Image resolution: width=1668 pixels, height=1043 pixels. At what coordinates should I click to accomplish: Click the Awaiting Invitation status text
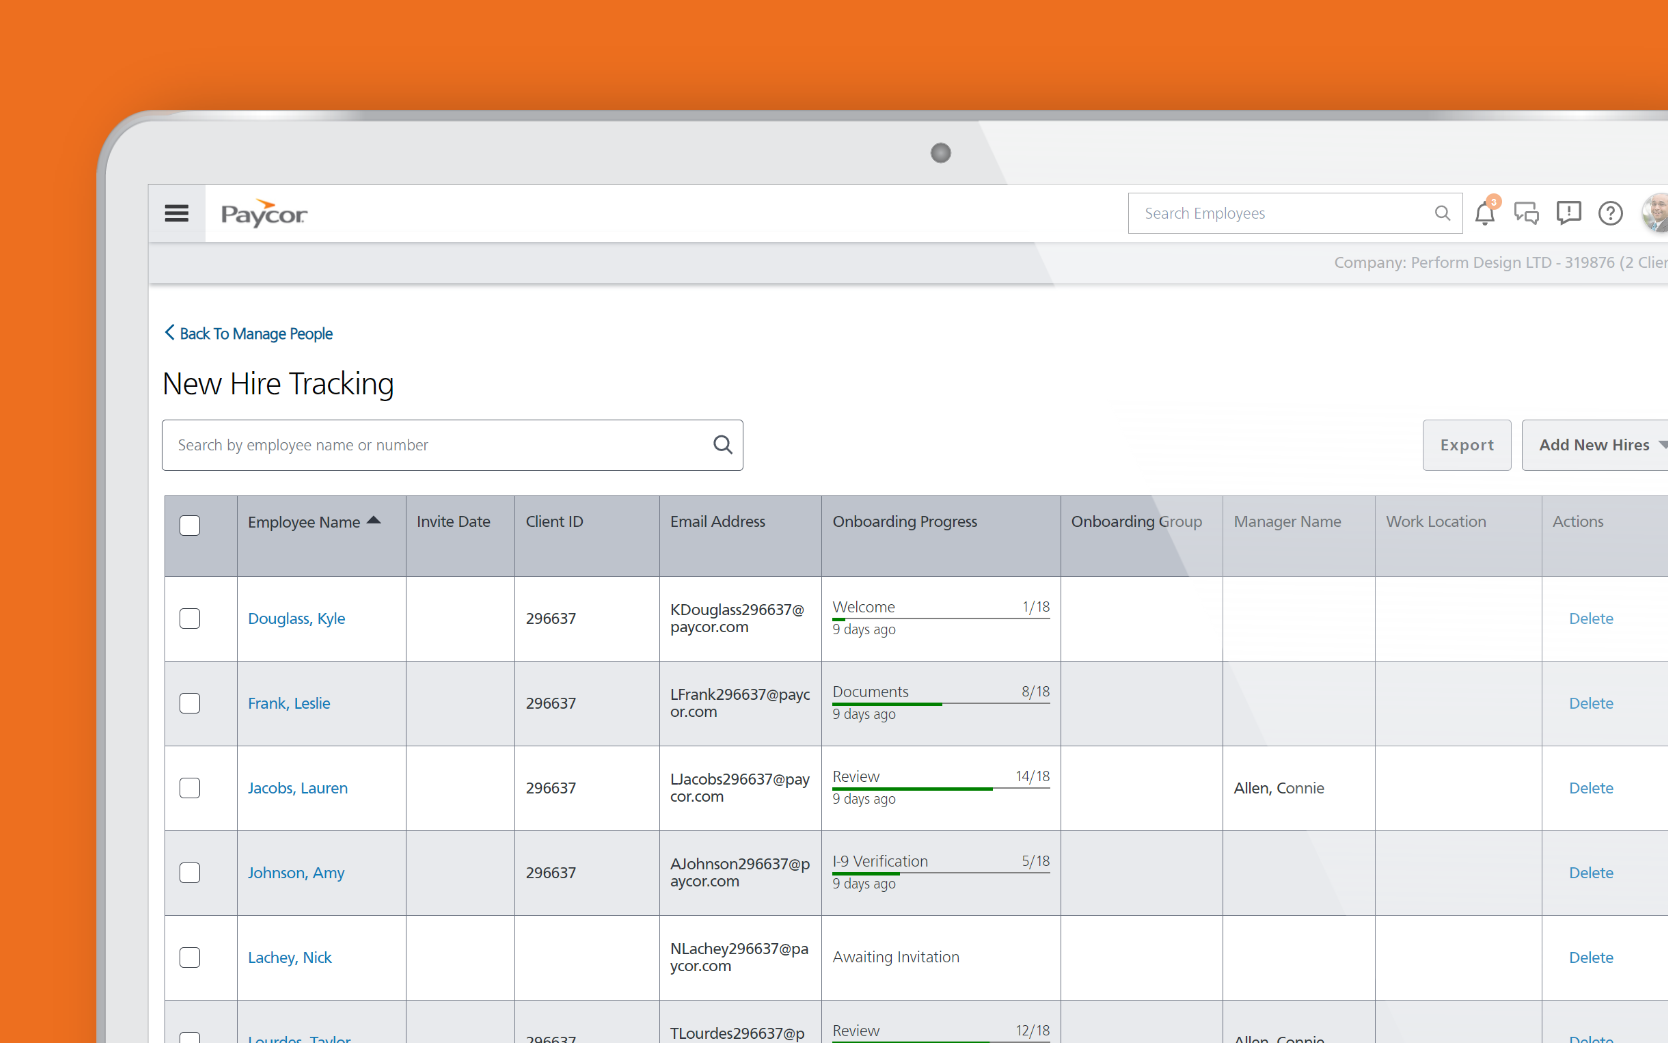click(896, 958)
